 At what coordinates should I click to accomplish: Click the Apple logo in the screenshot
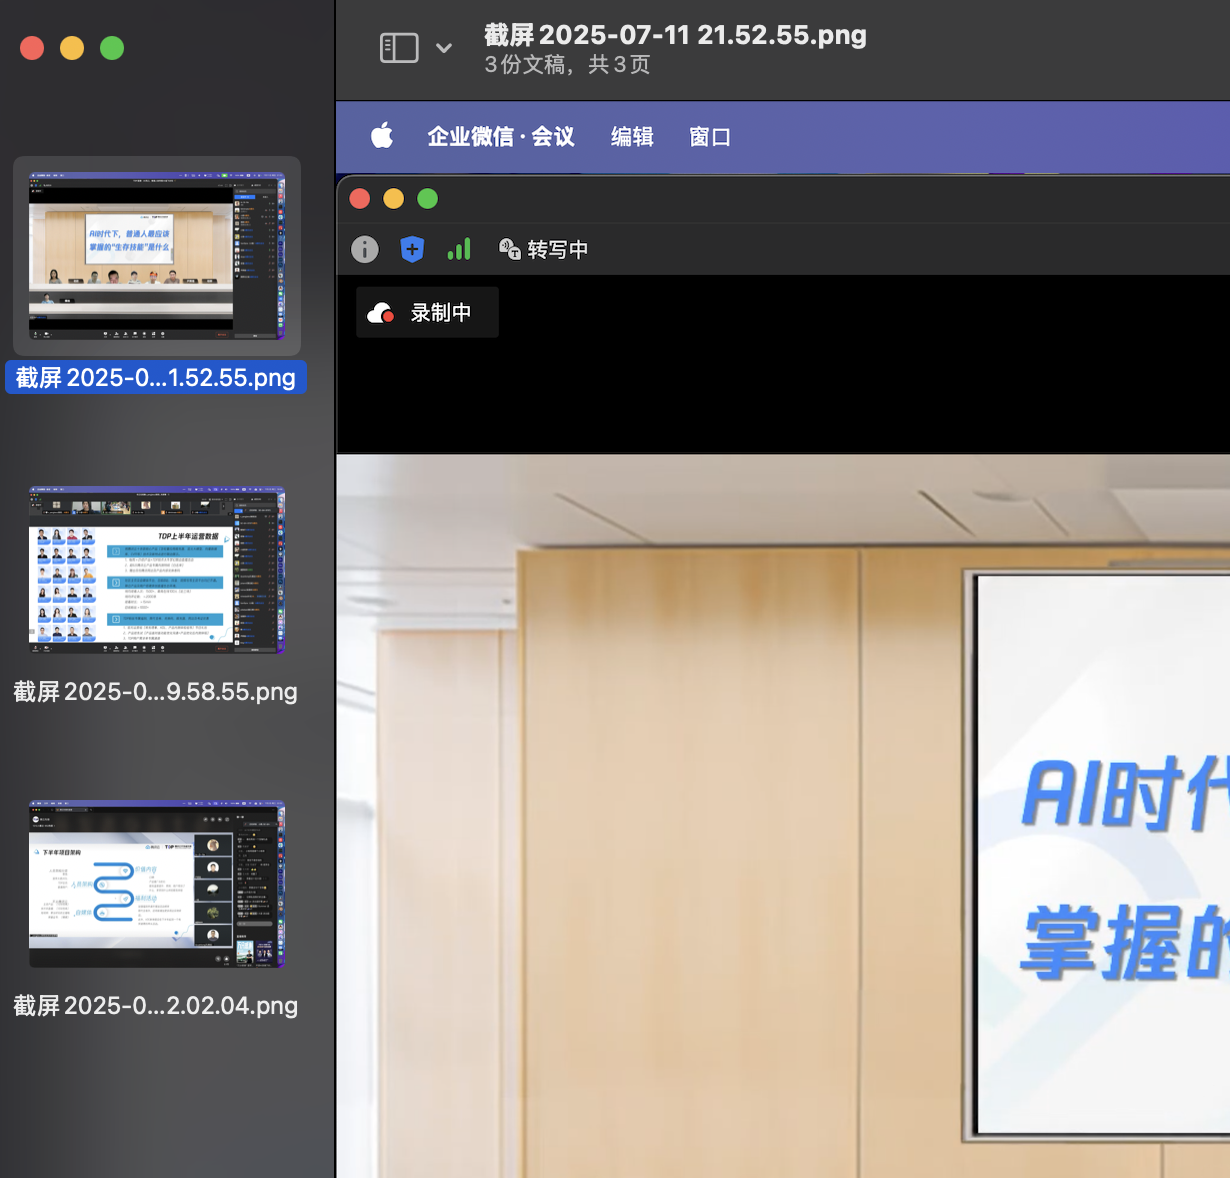pyautogui.click(x=382, y=136)
